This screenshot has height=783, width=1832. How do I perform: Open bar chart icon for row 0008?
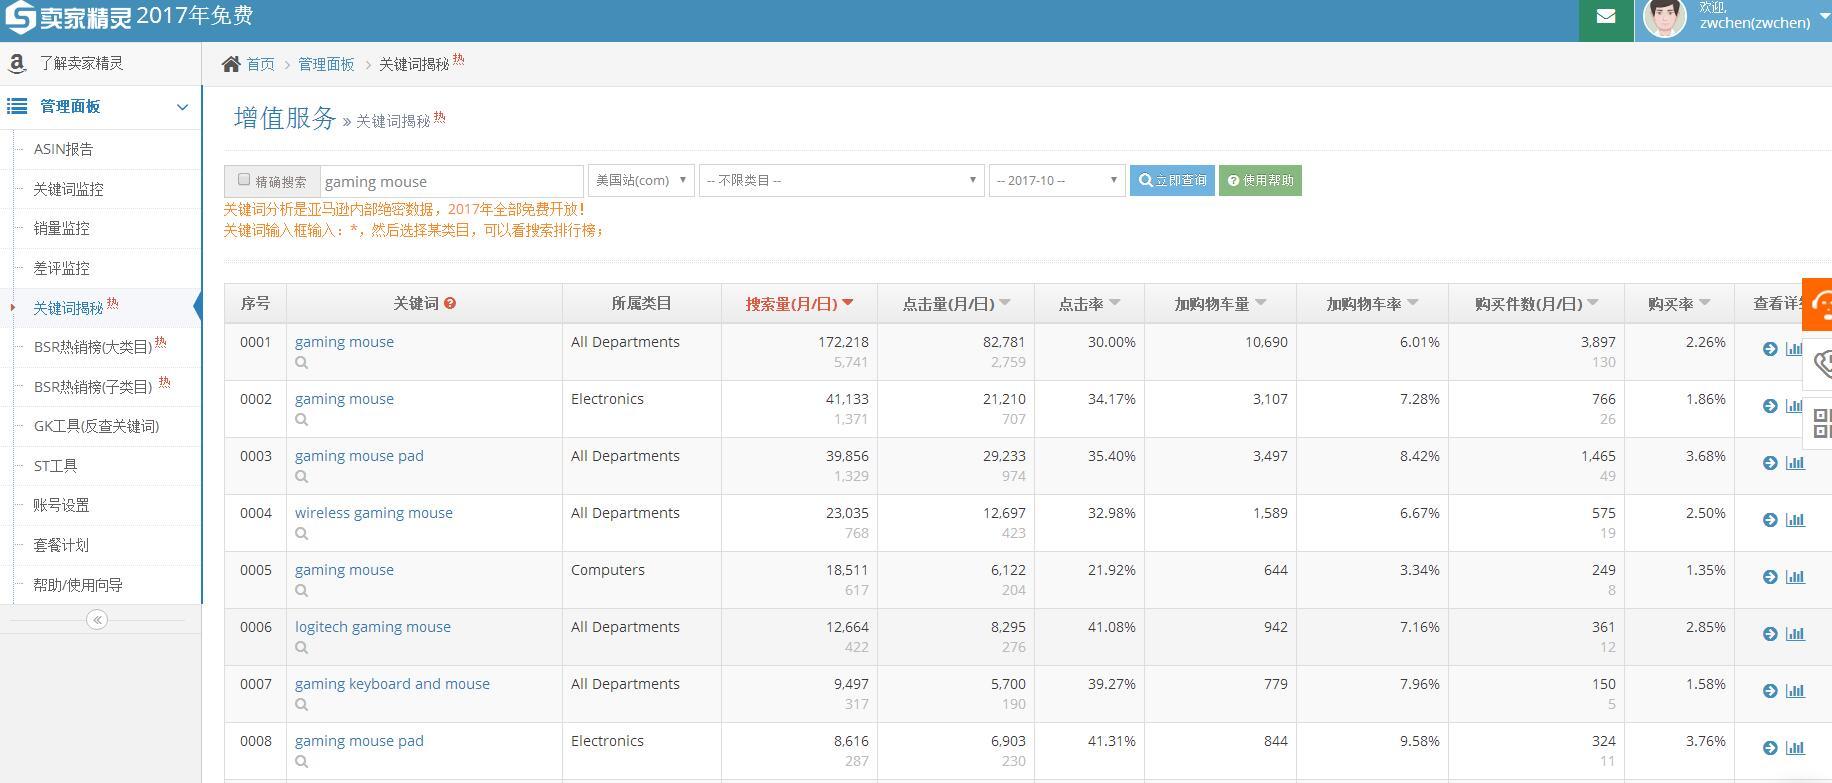pyautogui.click(x=1795, y=748)
